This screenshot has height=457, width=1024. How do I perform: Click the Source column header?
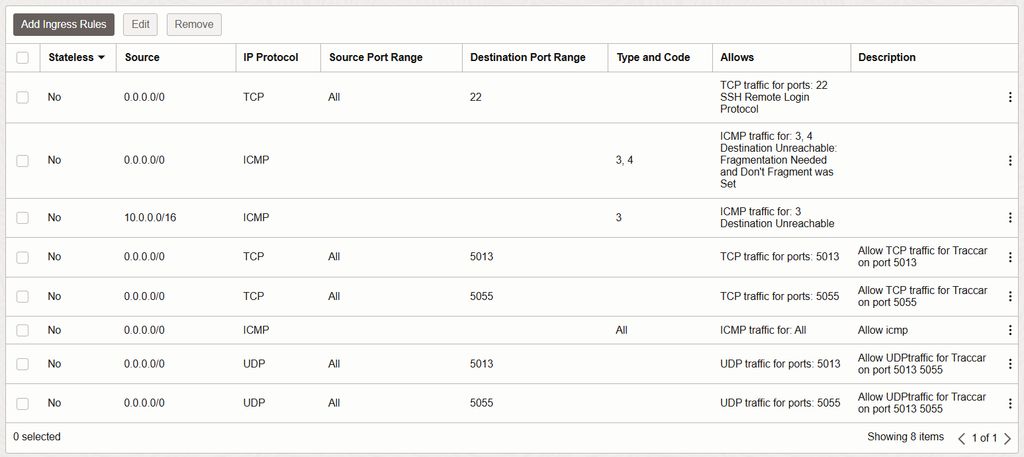[x=142, y=58]
